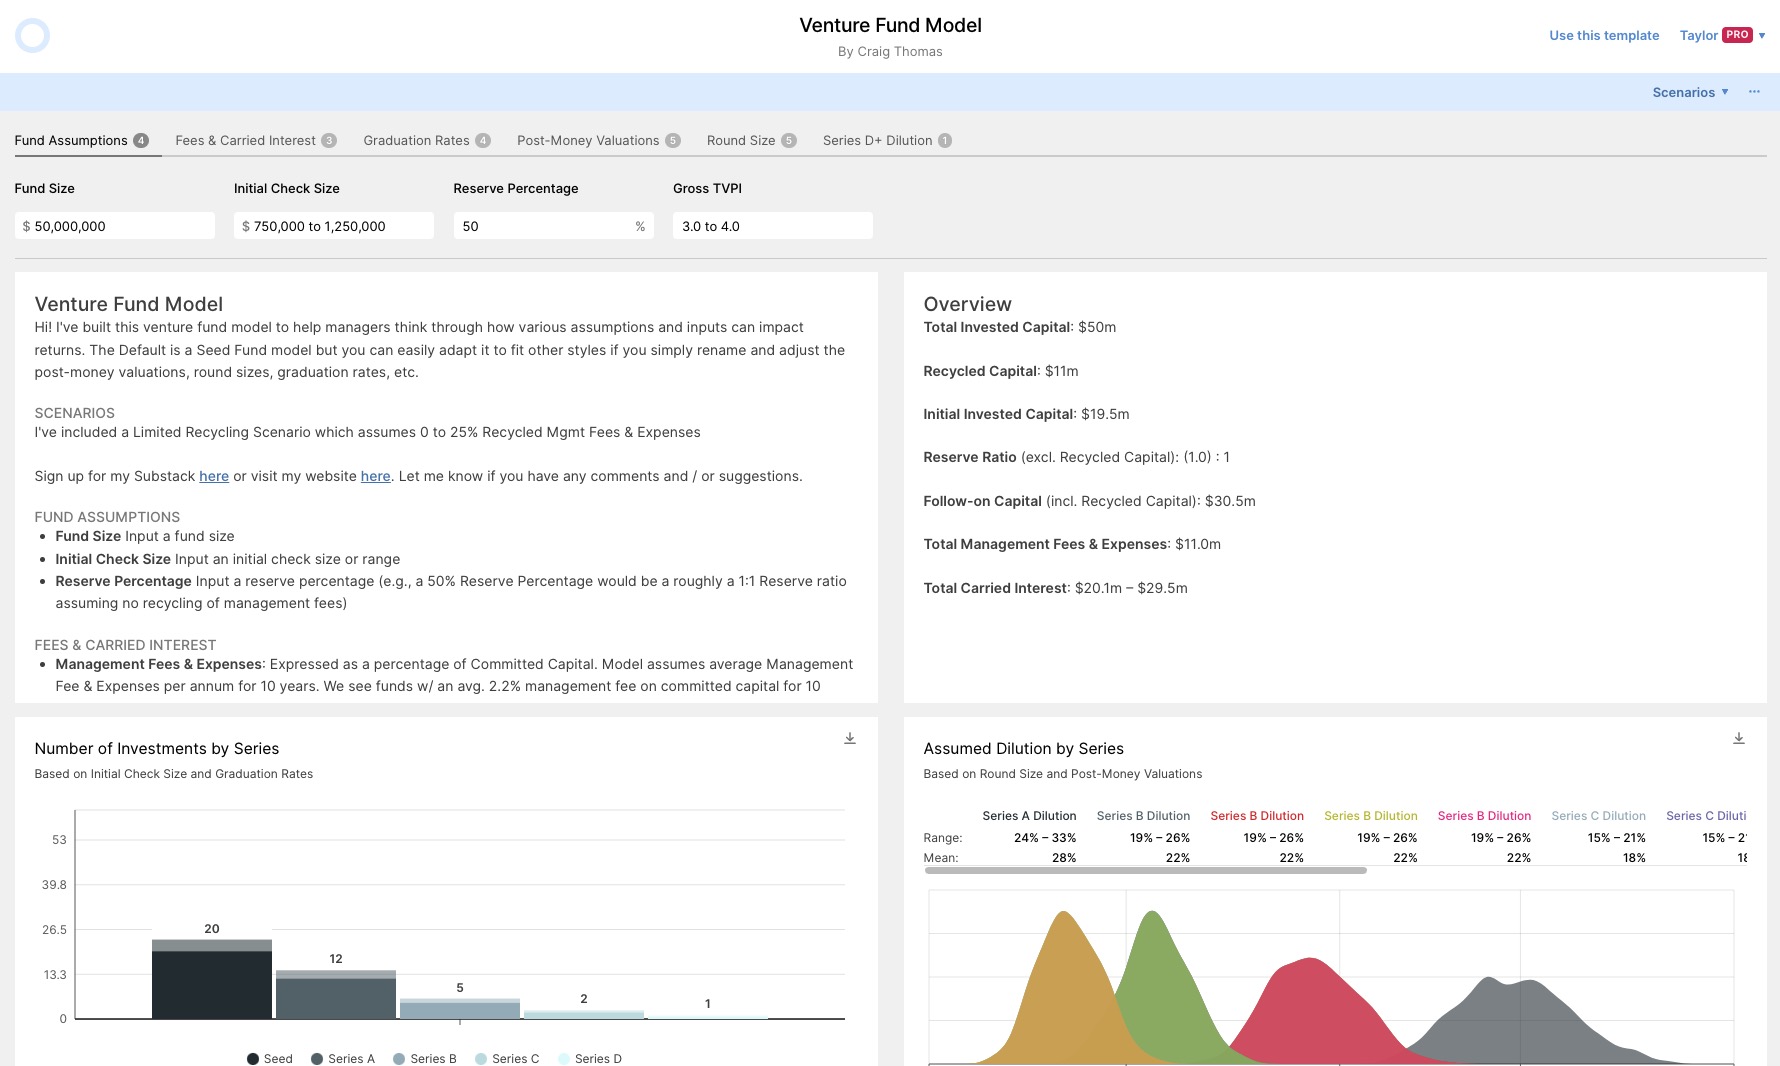Toggle the Series C legend item
Image resolution: width=1780 pixels, height=1066 pixels.
click(x=507, y=1059)
